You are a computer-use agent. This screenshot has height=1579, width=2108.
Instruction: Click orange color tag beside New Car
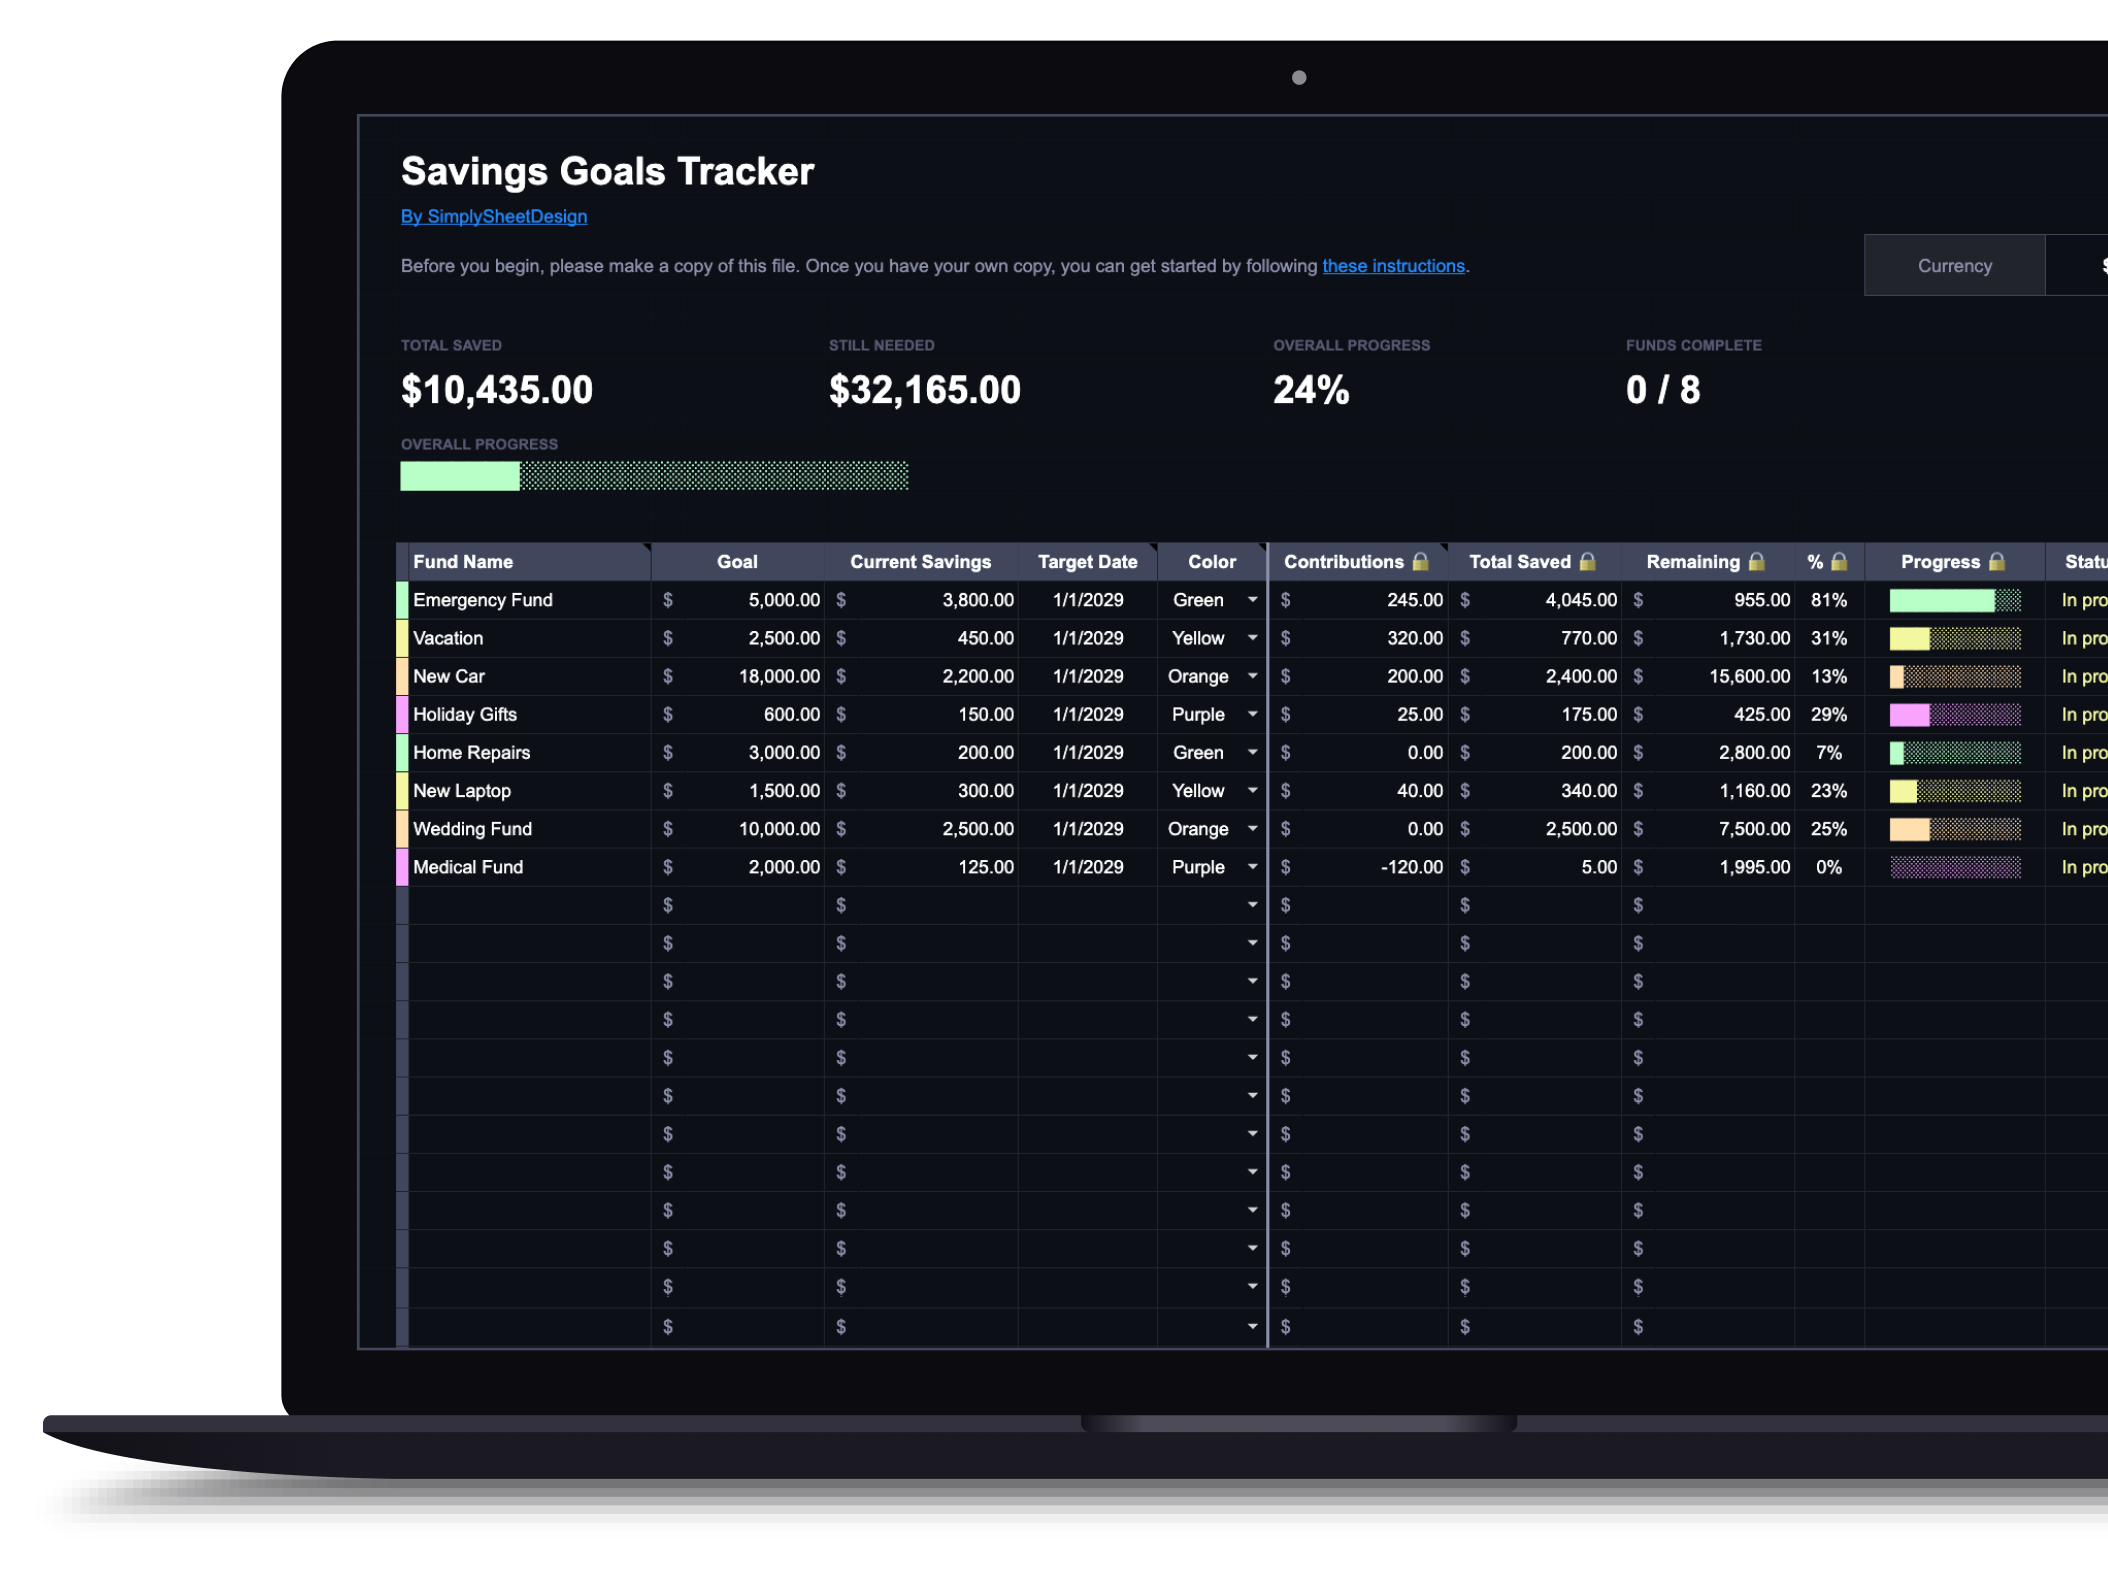click(402, 676)
